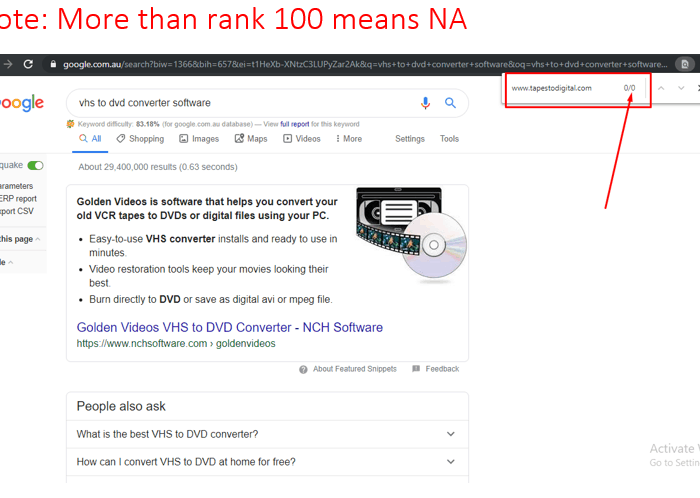The height and width of the screenshot is (498, 700).
Task: Go to previous find-in-page match
Action: (x=661, y=88)
